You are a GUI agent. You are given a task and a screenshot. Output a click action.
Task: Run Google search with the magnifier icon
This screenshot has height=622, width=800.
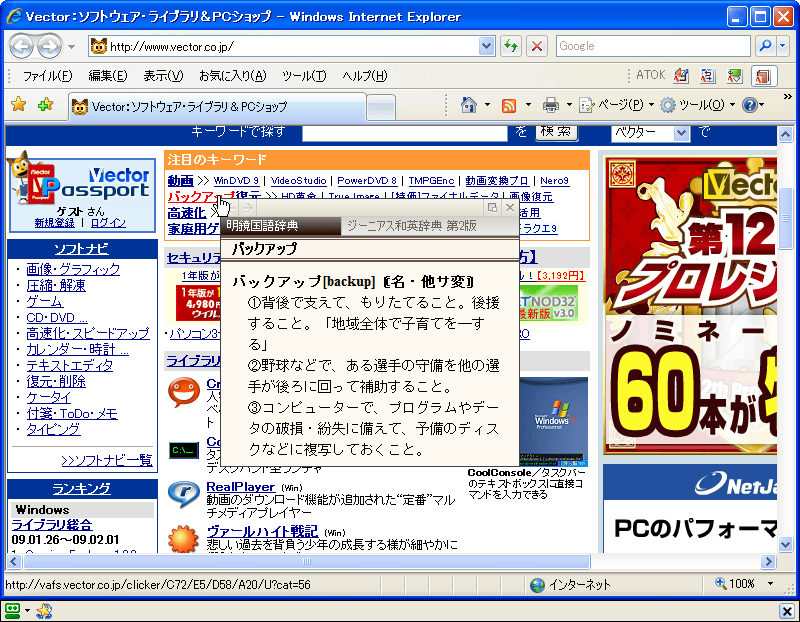765,46
